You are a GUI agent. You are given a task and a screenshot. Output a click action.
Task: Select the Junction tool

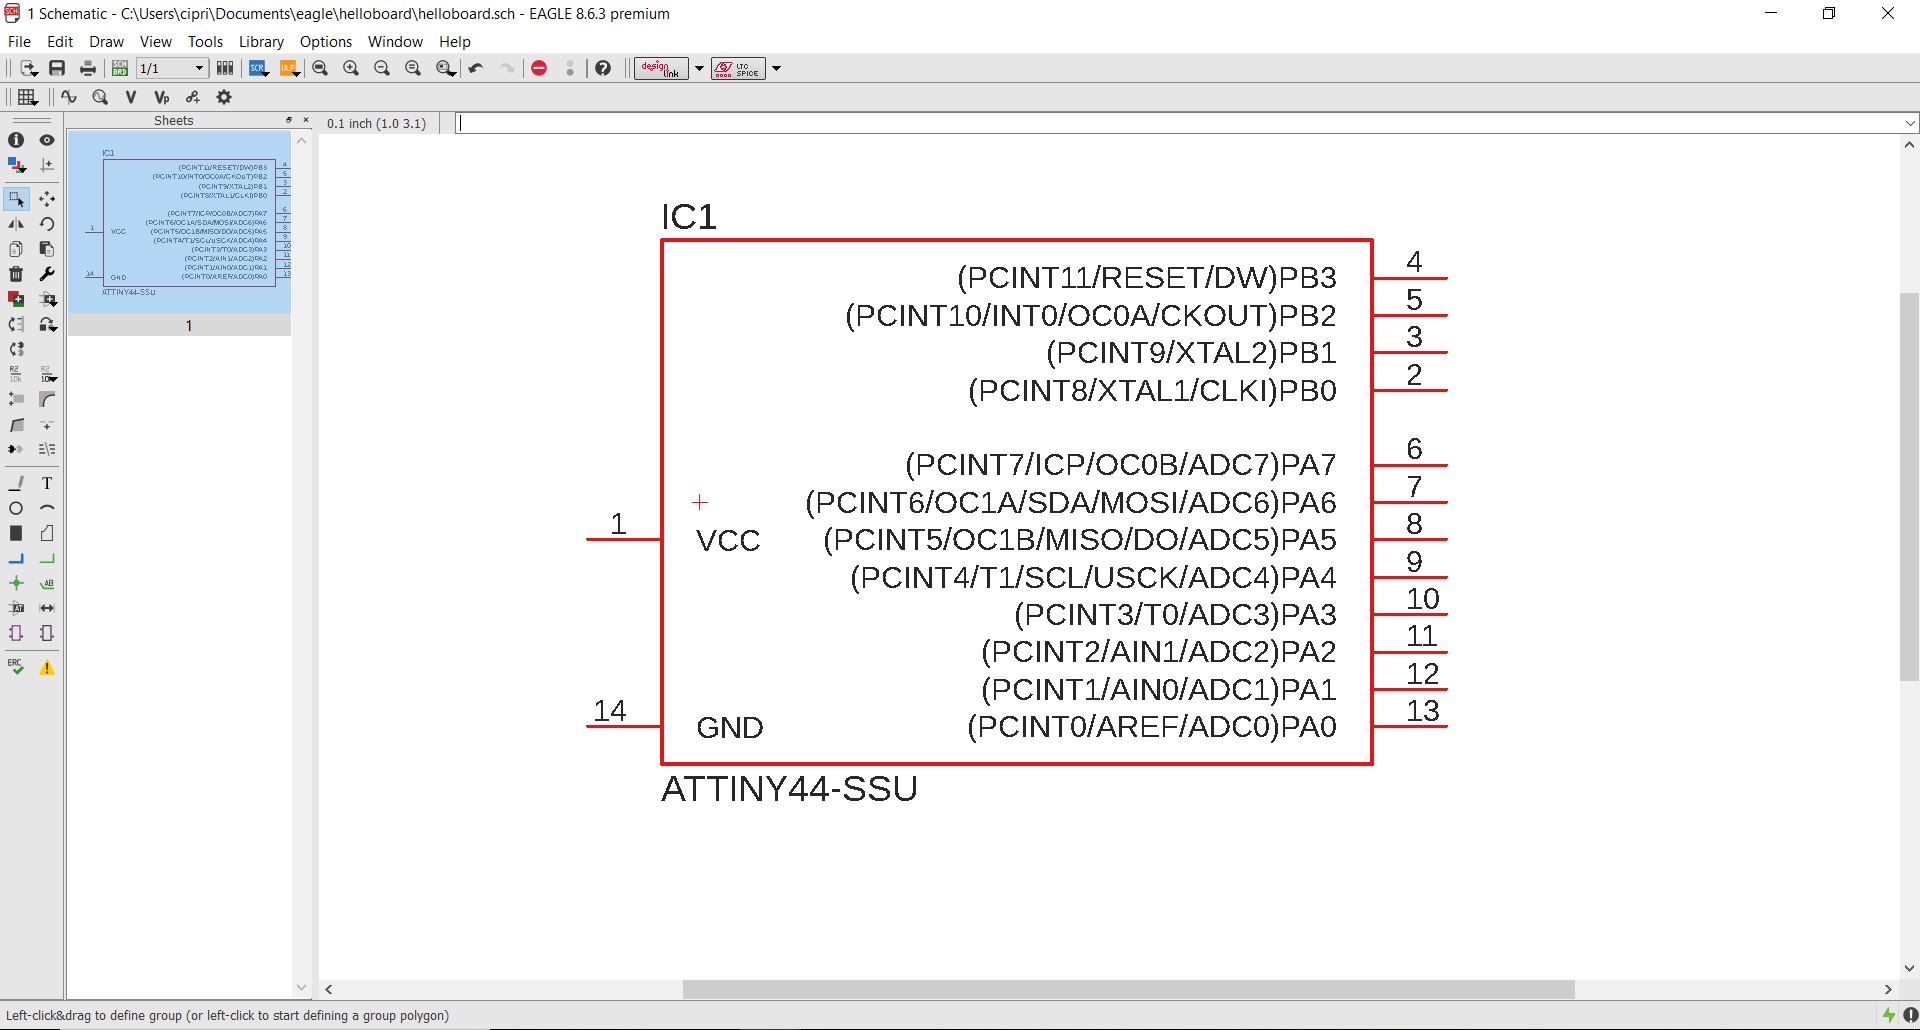(x=16, y=583)
